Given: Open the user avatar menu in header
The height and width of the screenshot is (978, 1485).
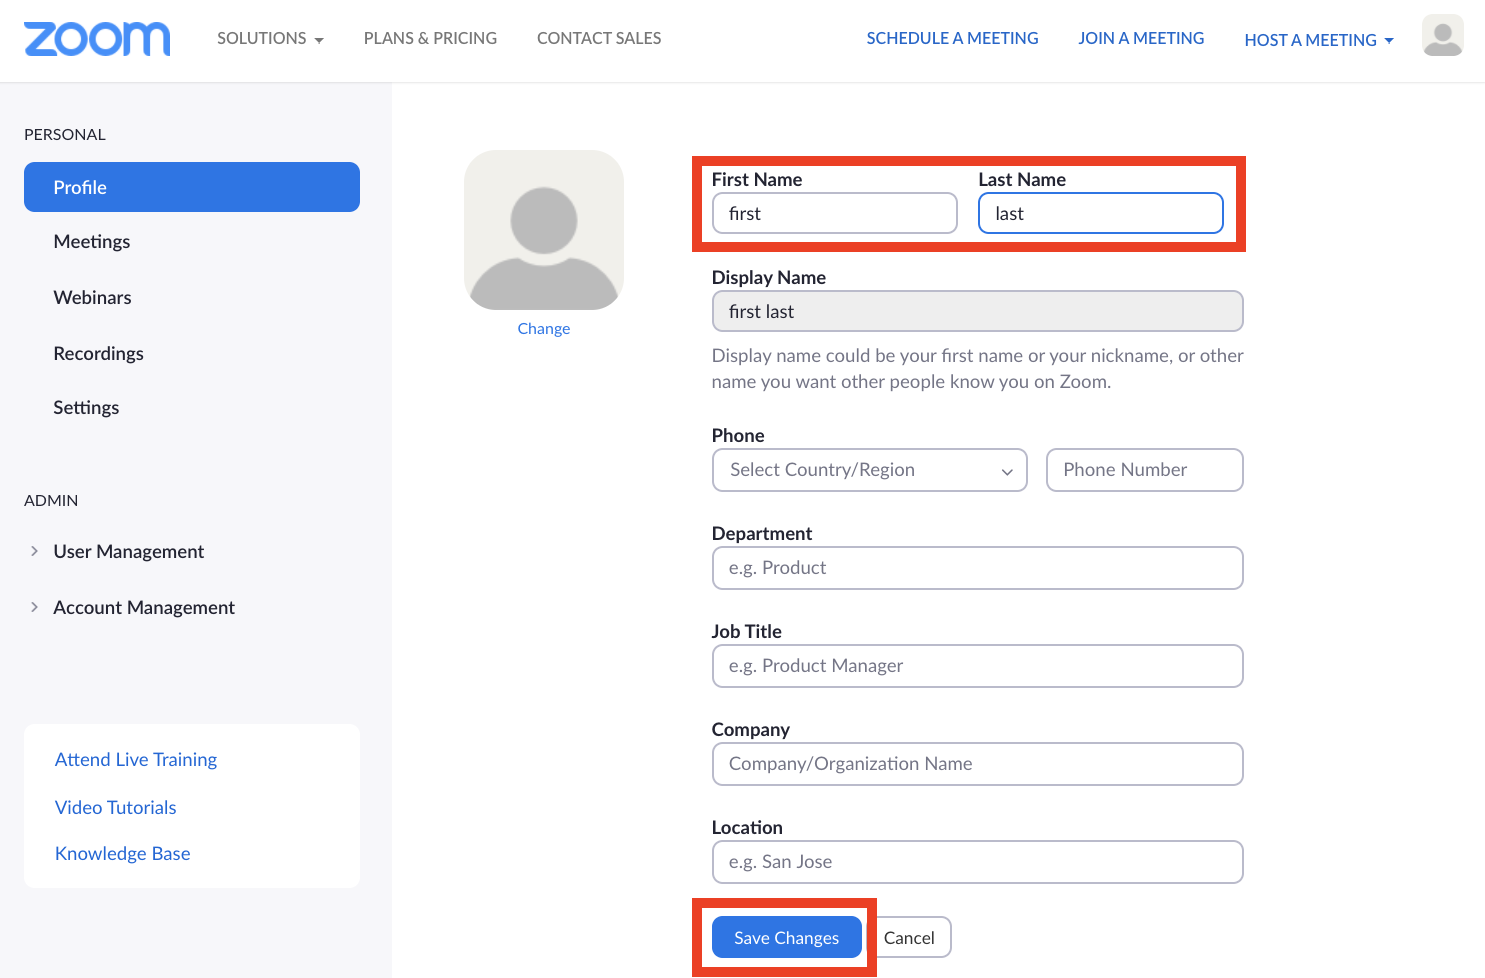Looking at the screenshot, I should point(1442,36).
